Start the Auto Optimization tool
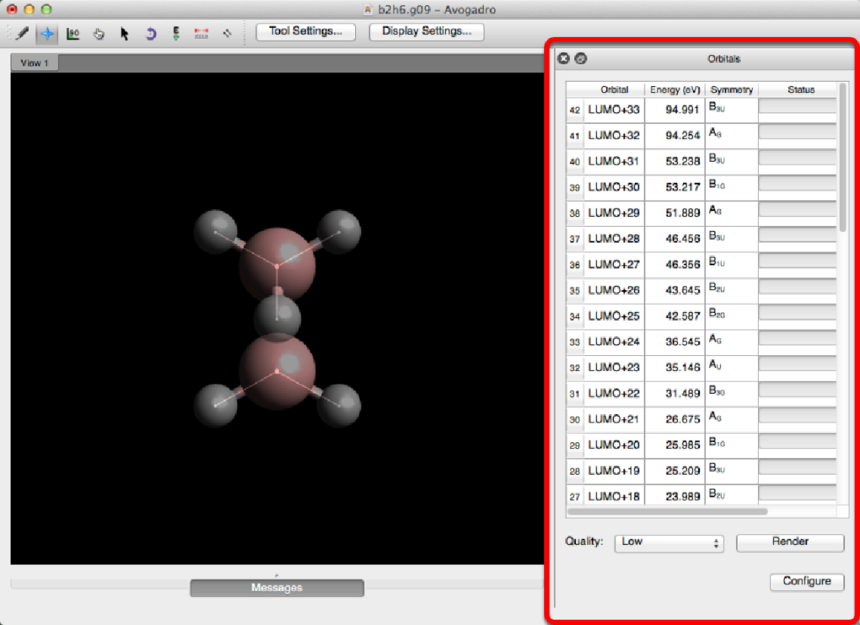Viewport: 860px width, 625px height. coord(176,33)
